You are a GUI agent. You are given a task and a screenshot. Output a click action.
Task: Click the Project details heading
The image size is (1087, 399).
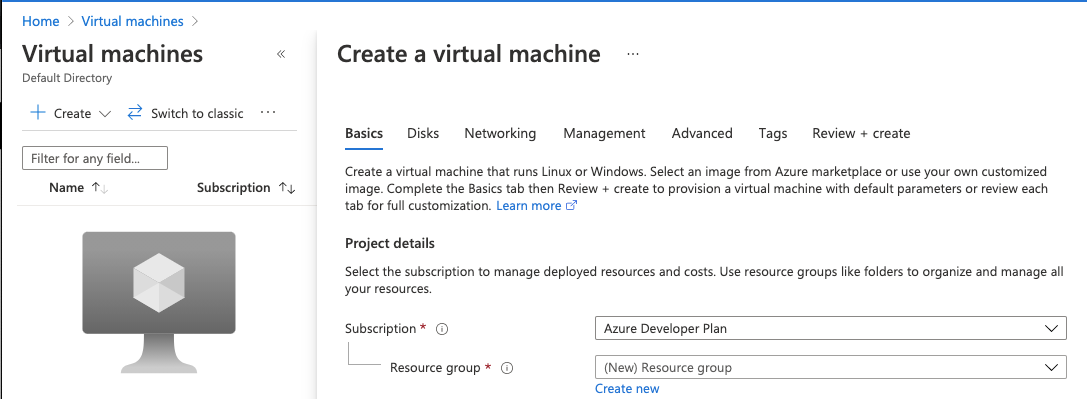point(390,243)
